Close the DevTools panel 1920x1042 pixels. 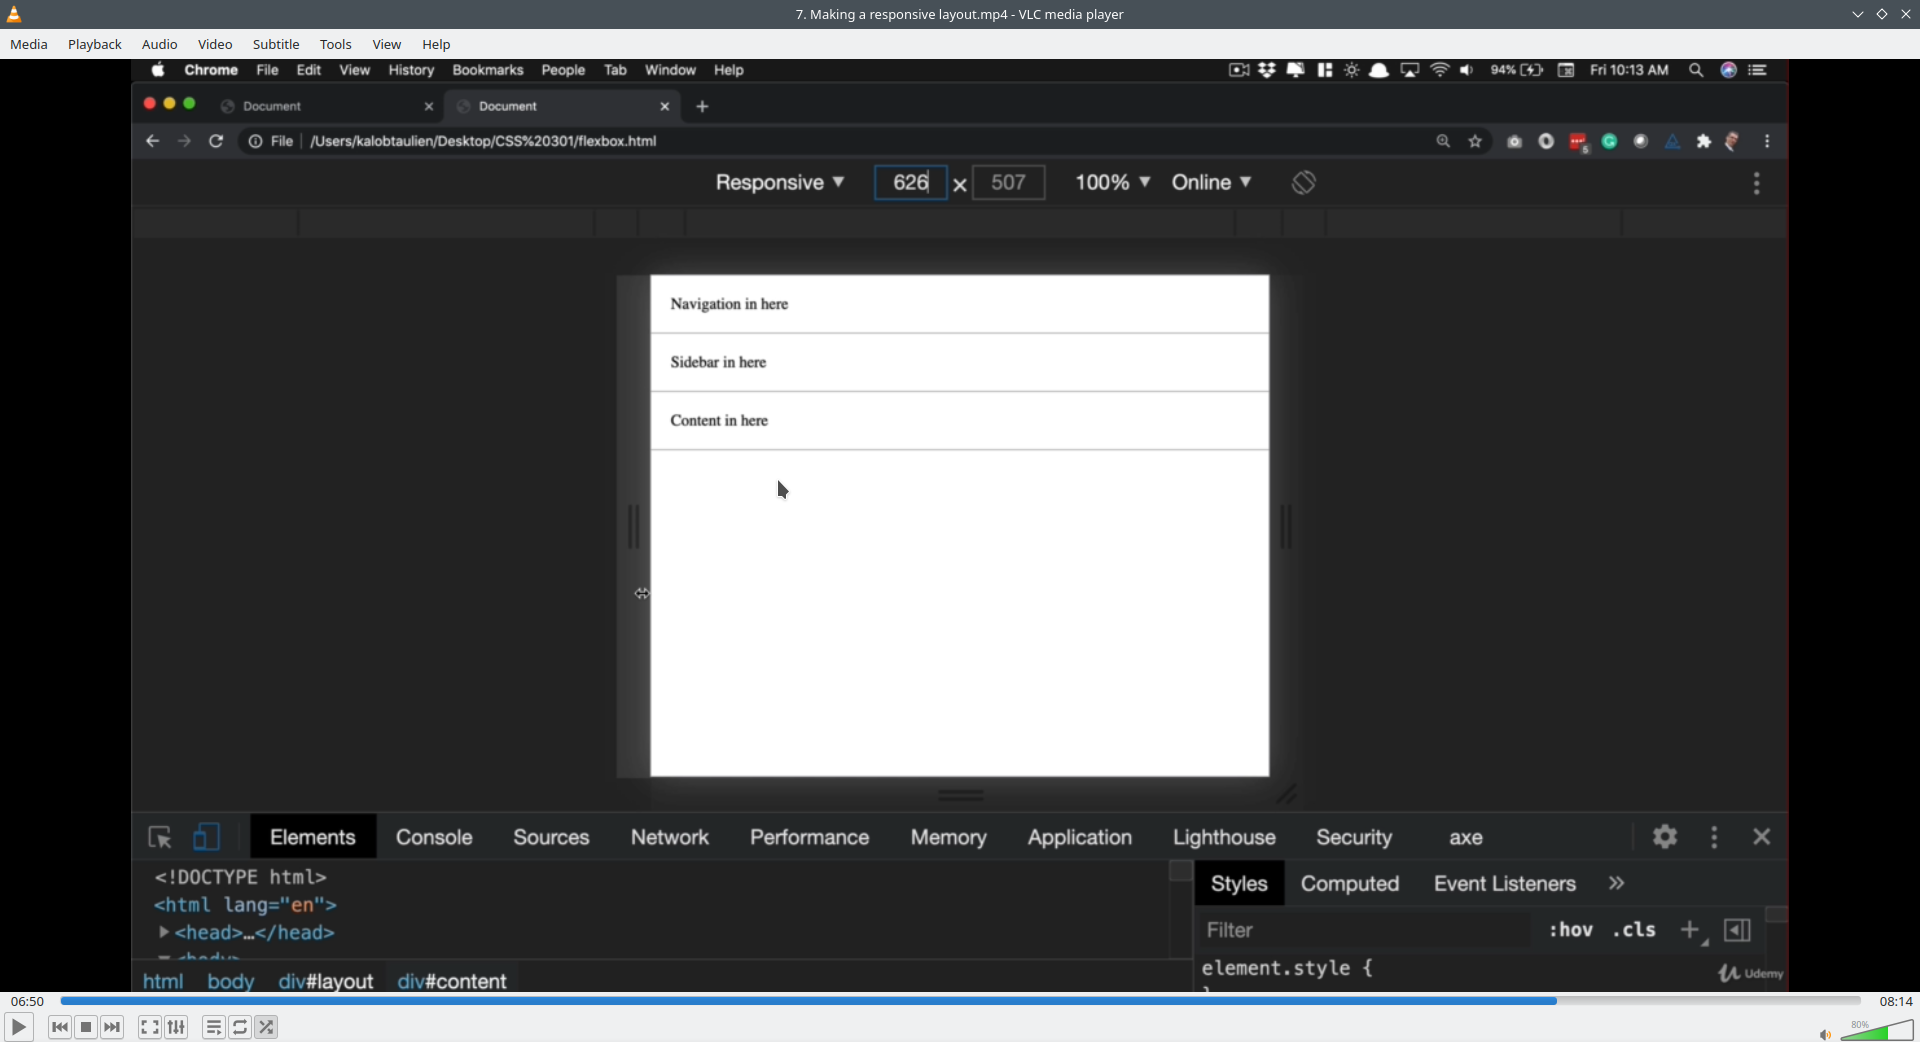tap(1762, 837)
